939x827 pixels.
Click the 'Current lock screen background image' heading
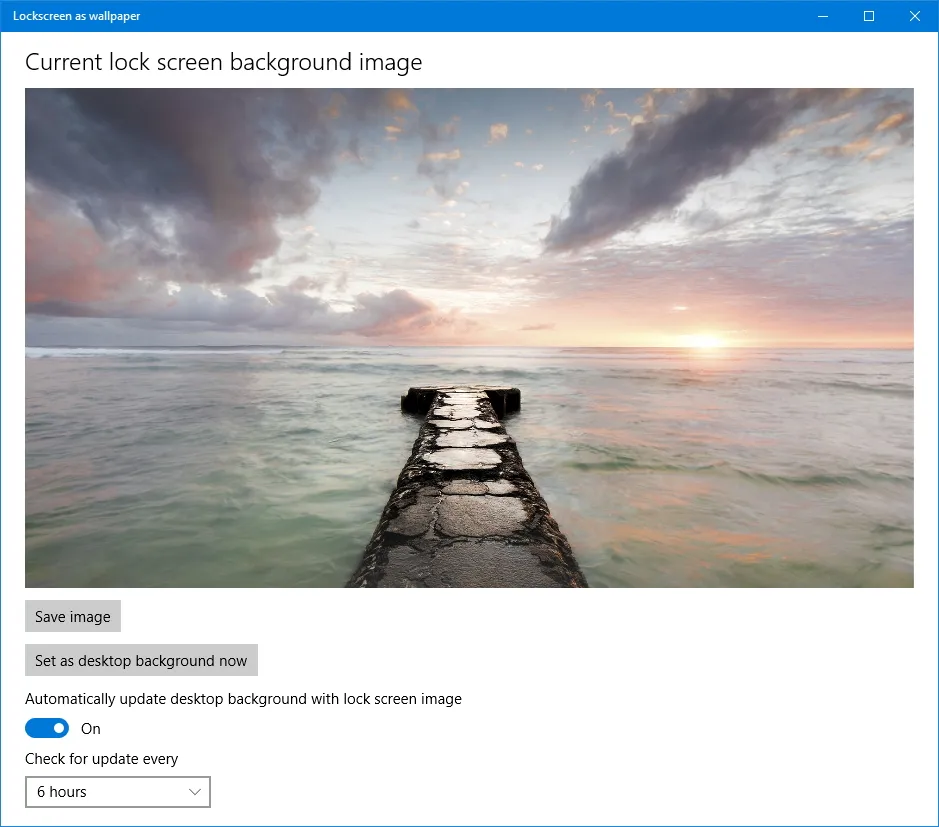[x=223, y=62]
